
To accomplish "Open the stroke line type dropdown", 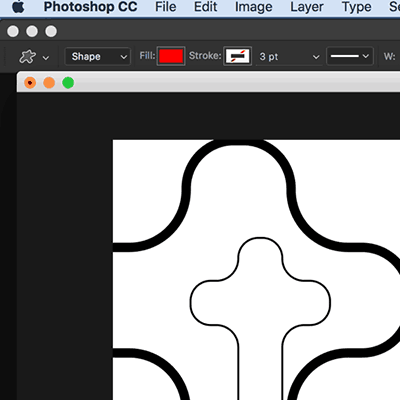I will [350, 56].
